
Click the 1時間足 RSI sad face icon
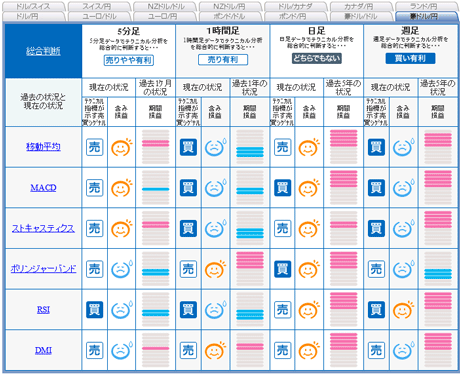tap(215, 310)
